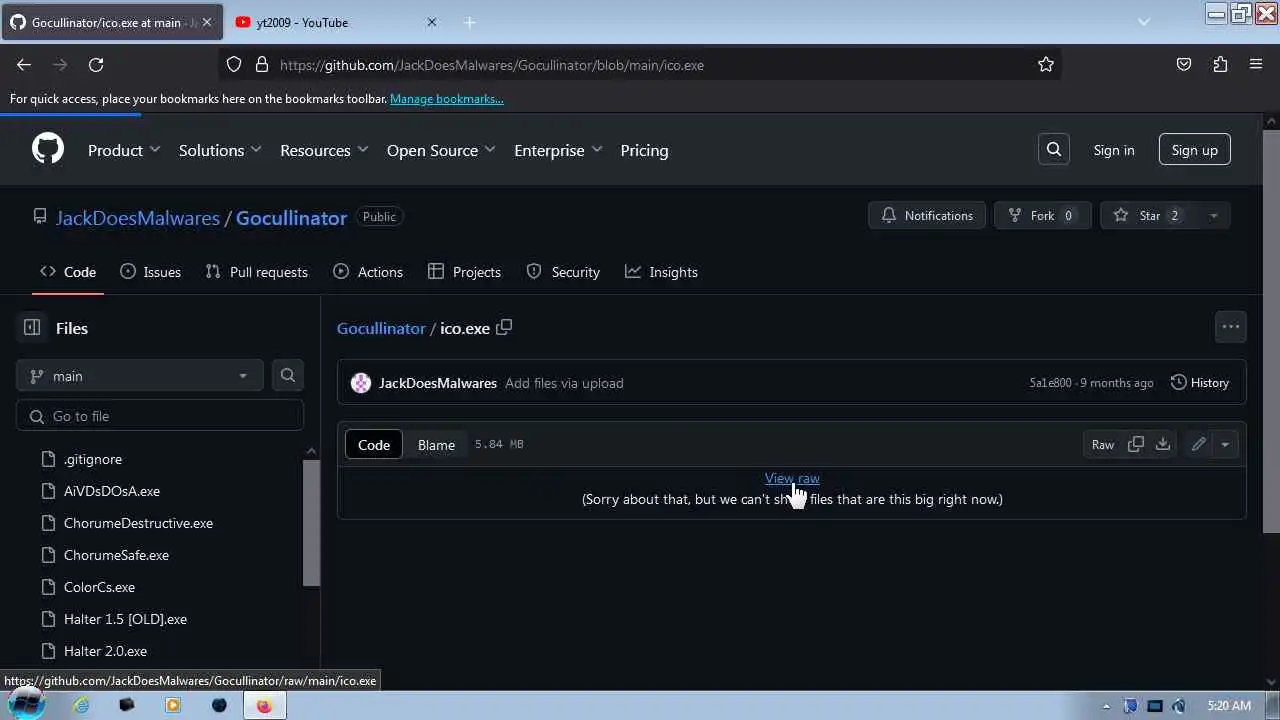Open a new browser tab with plus
This screenshot has width=1280, height=720.
tap(470, 22)
